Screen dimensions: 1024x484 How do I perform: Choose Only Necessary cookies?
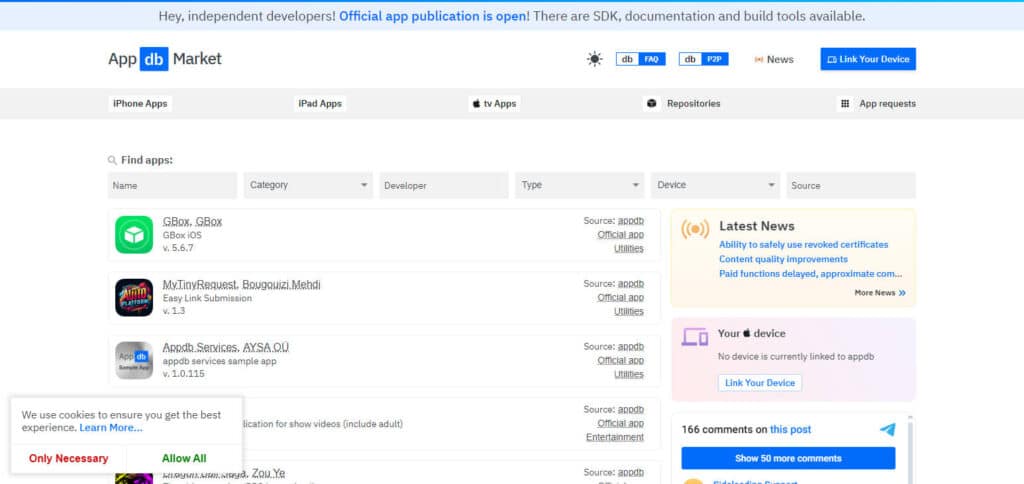coord(69,459)
